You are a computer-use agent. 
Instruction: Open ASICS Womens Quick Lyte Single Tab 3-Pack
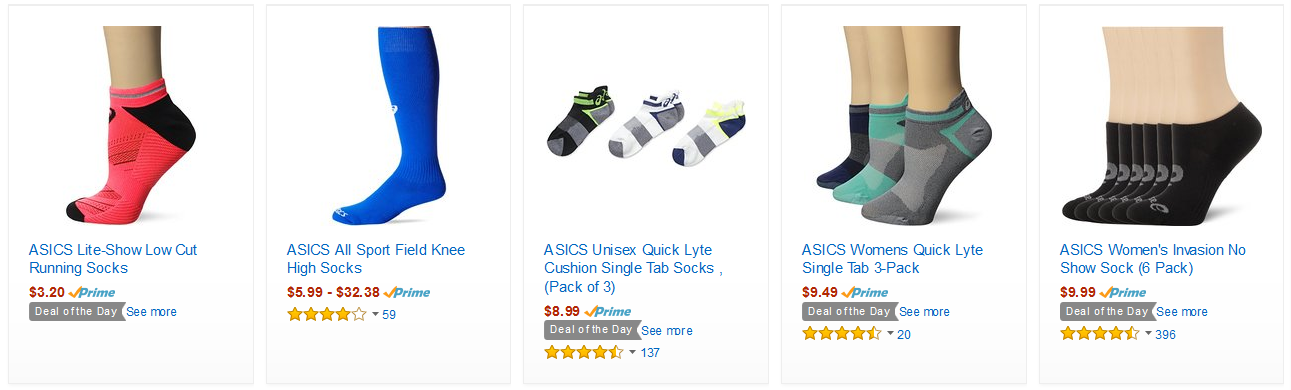click(x=892, y=259)
